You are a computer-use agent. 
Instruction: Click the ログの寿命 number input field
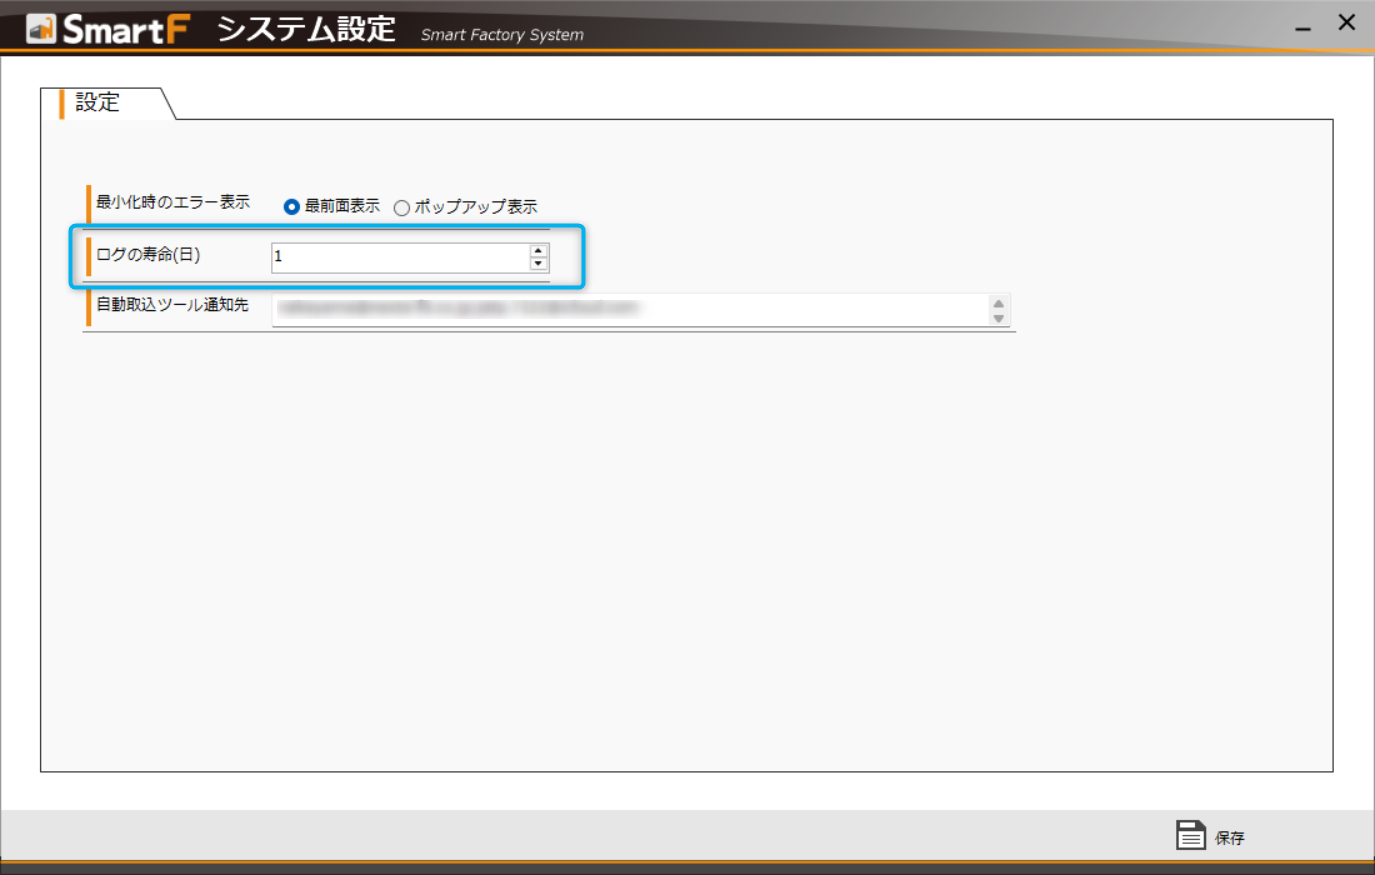[400, 257]
